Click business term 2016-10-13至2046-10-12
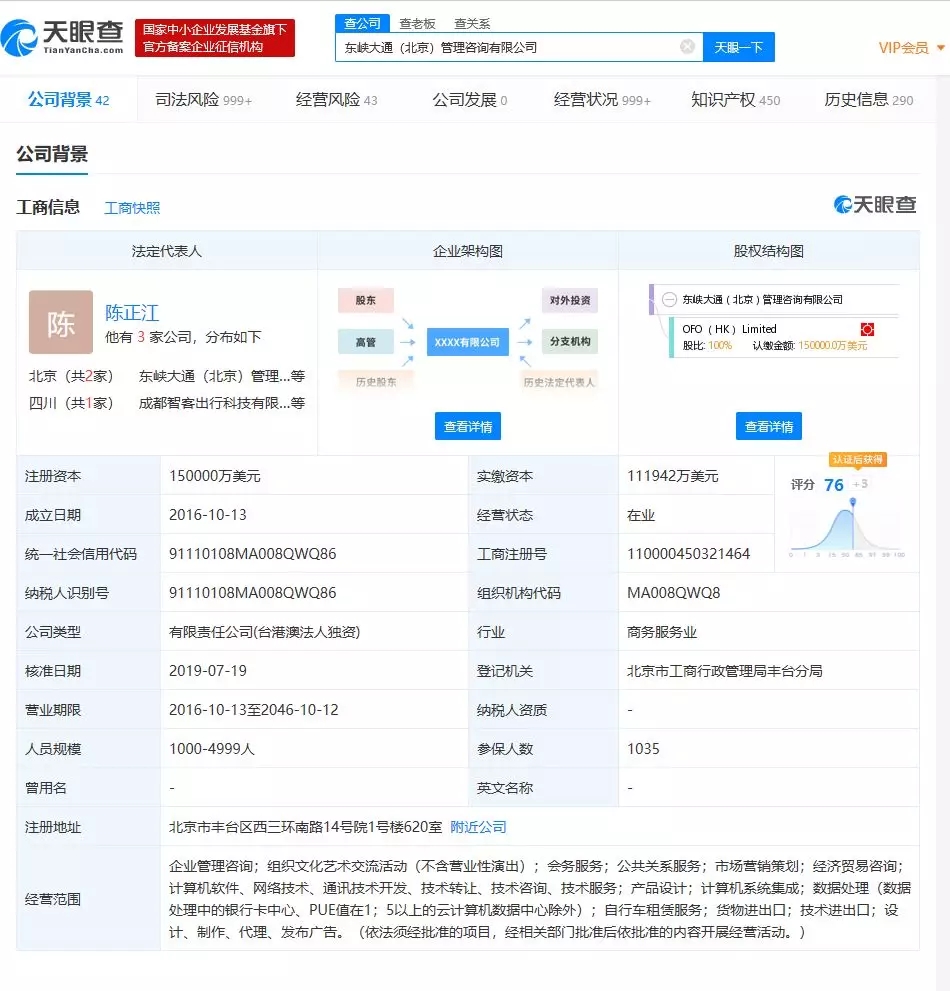Screen dimensions: 950x991 253,710
